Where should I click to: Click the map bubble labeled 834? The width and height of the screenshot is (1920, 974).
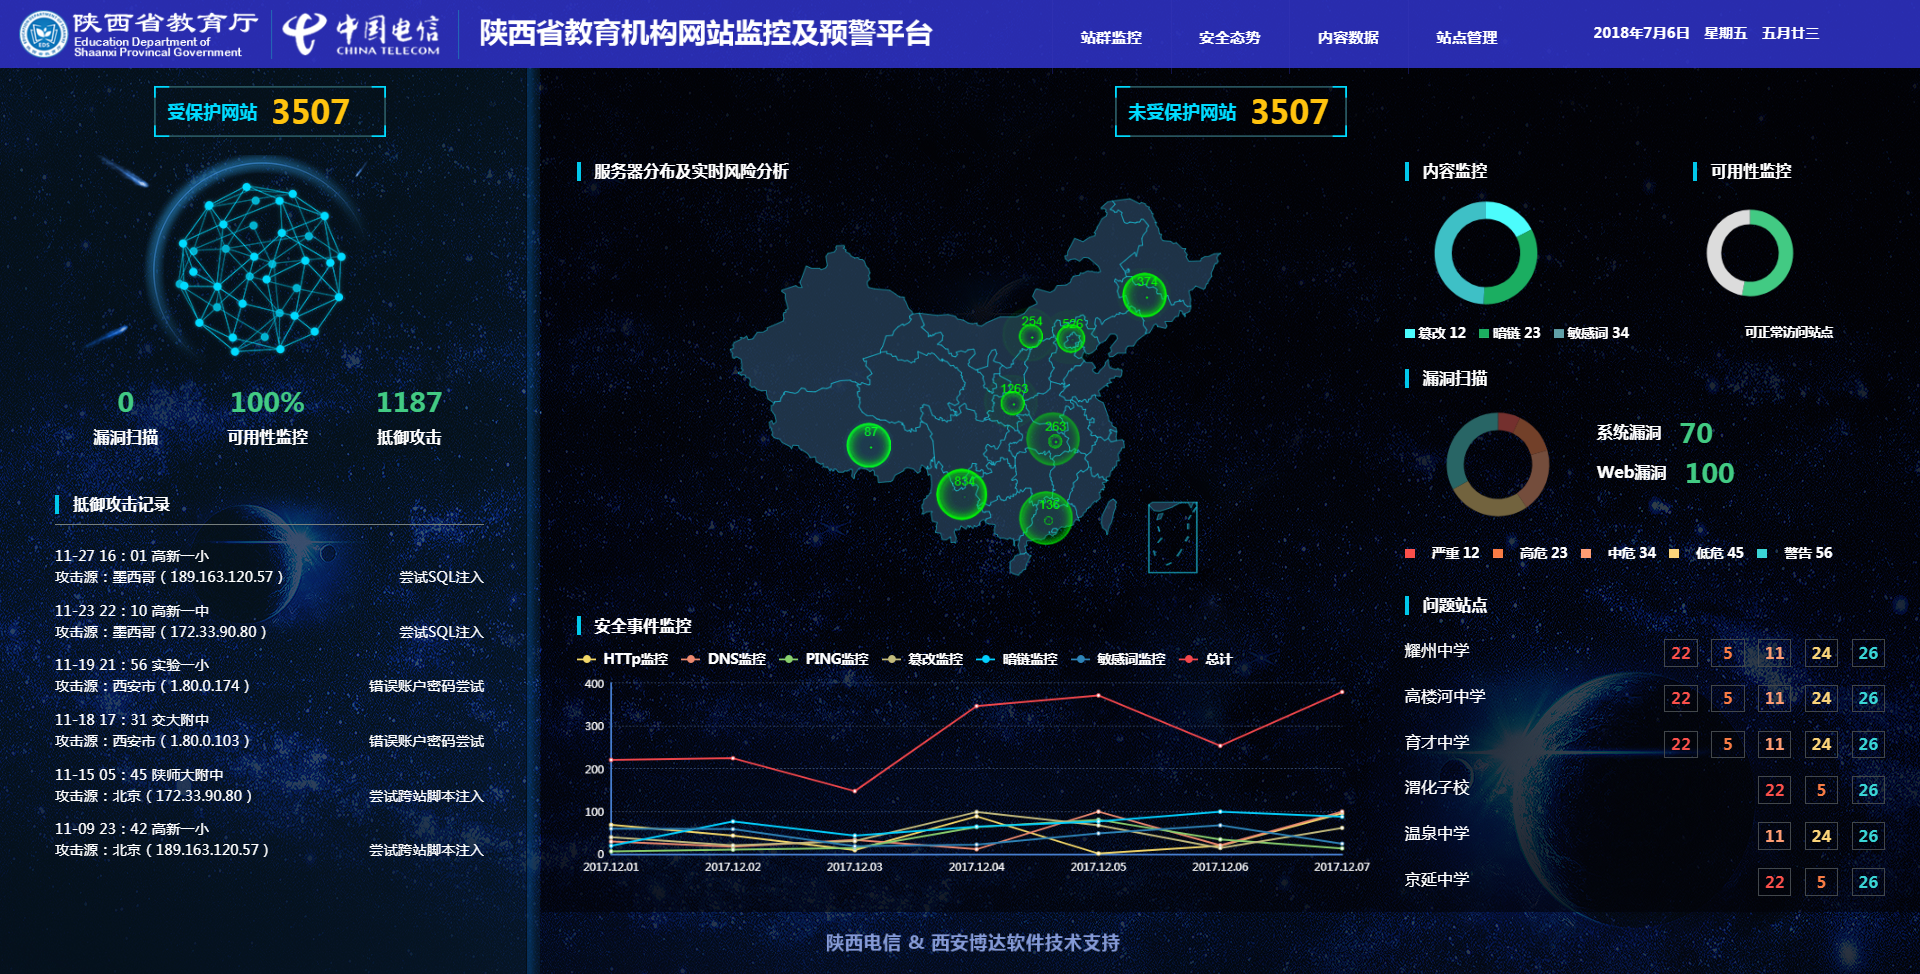click(x=961, y=494)
